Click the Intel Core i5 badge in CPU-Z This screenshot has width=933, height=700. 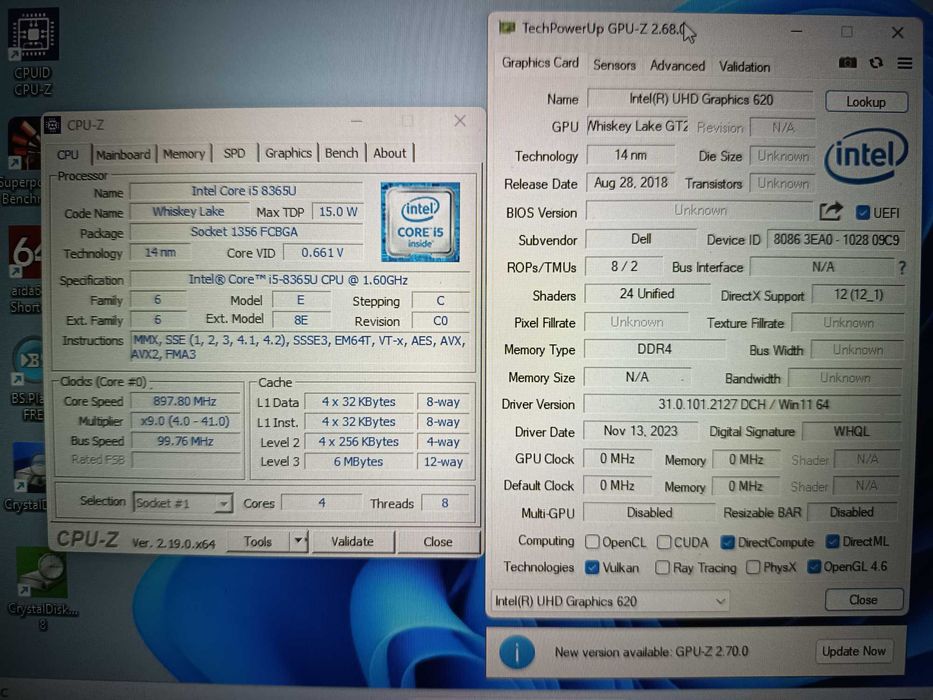420,222
